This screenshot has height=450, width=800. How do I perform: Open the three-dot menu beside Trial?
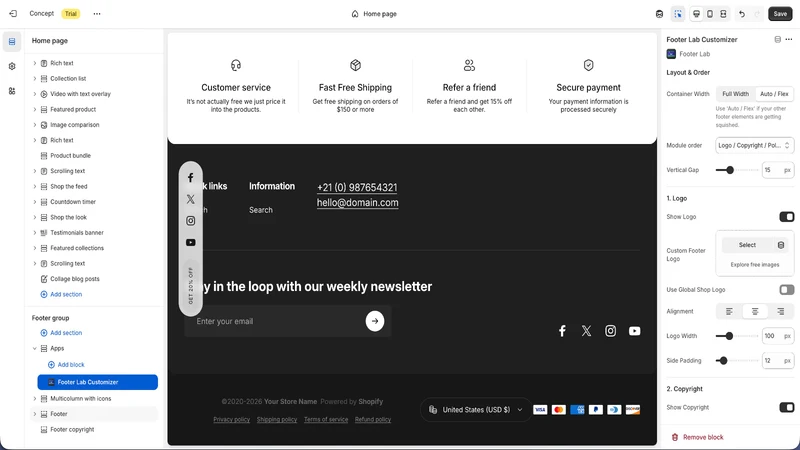point(97,14)
